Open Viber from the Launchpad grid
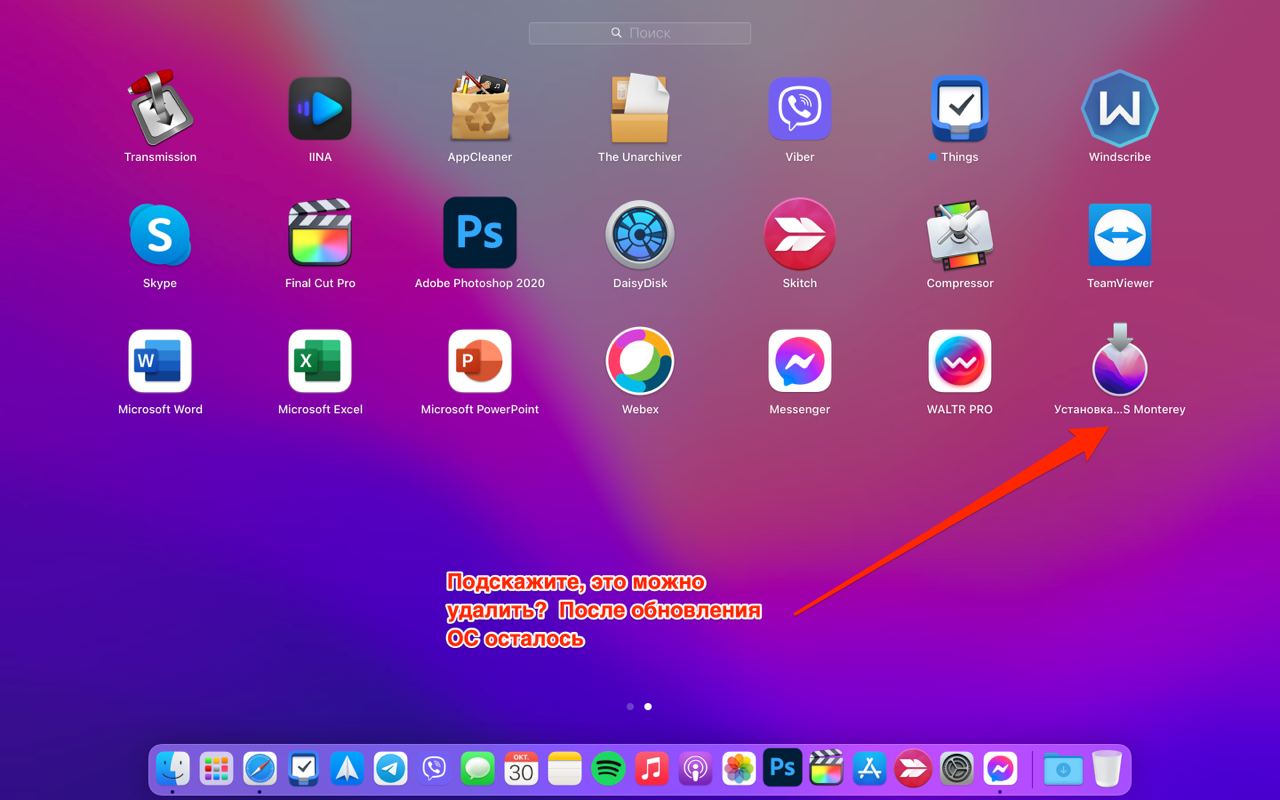Image resolution: width=1280 pixels, height=800 pixels. pyautogui.click(x=800, y=107)
